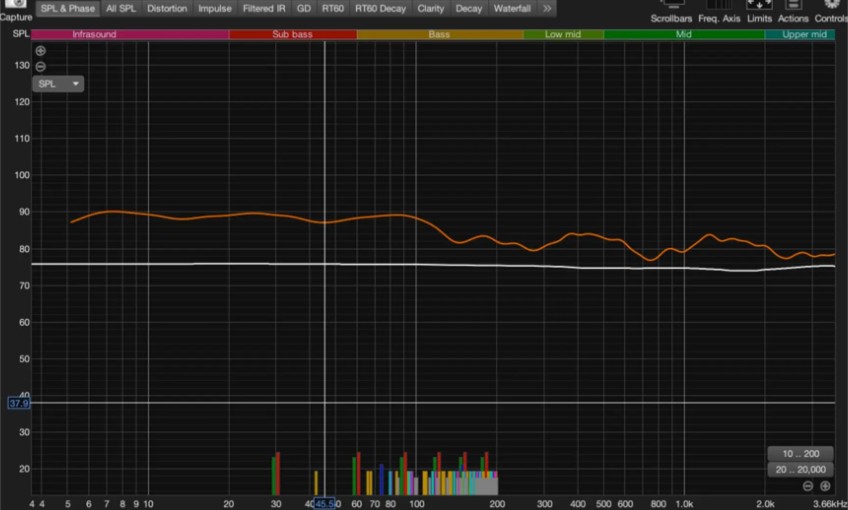Switch to the All SPL tab
848x510 pixels.
pos(121,9)
